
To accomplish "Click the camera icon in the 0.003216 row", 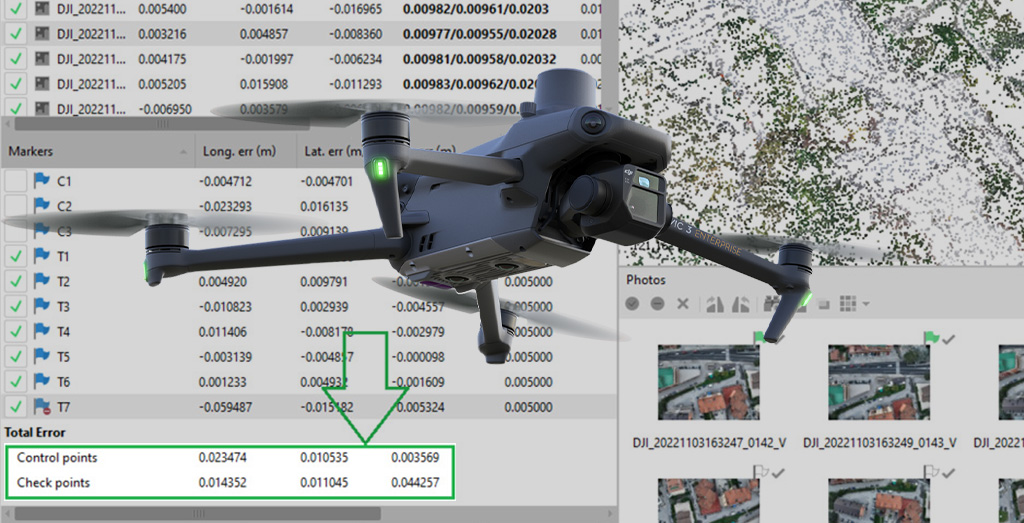I will pyautogui.click(x=42, y=34).
